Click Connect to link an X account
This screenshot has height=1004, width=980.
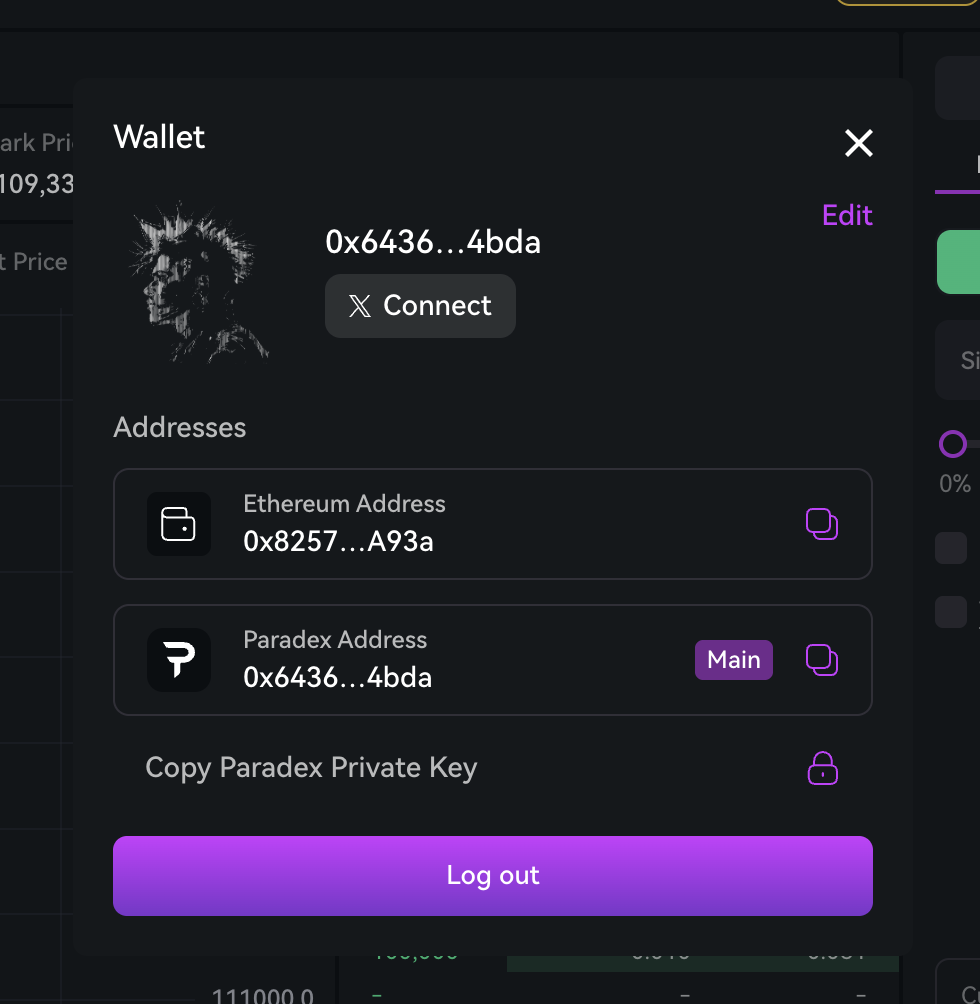click(420, 306)
